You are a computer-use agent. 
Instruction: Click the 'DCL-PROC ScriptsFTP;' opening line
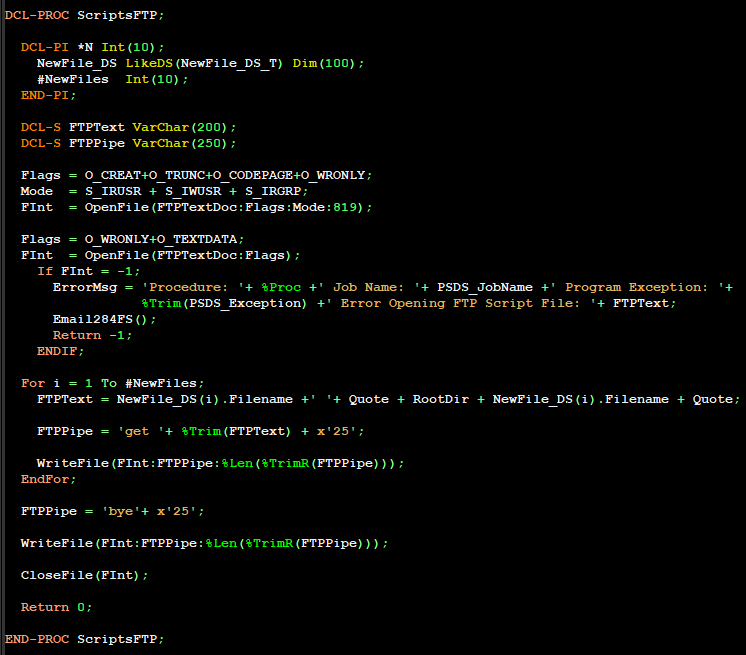[84, 15]
